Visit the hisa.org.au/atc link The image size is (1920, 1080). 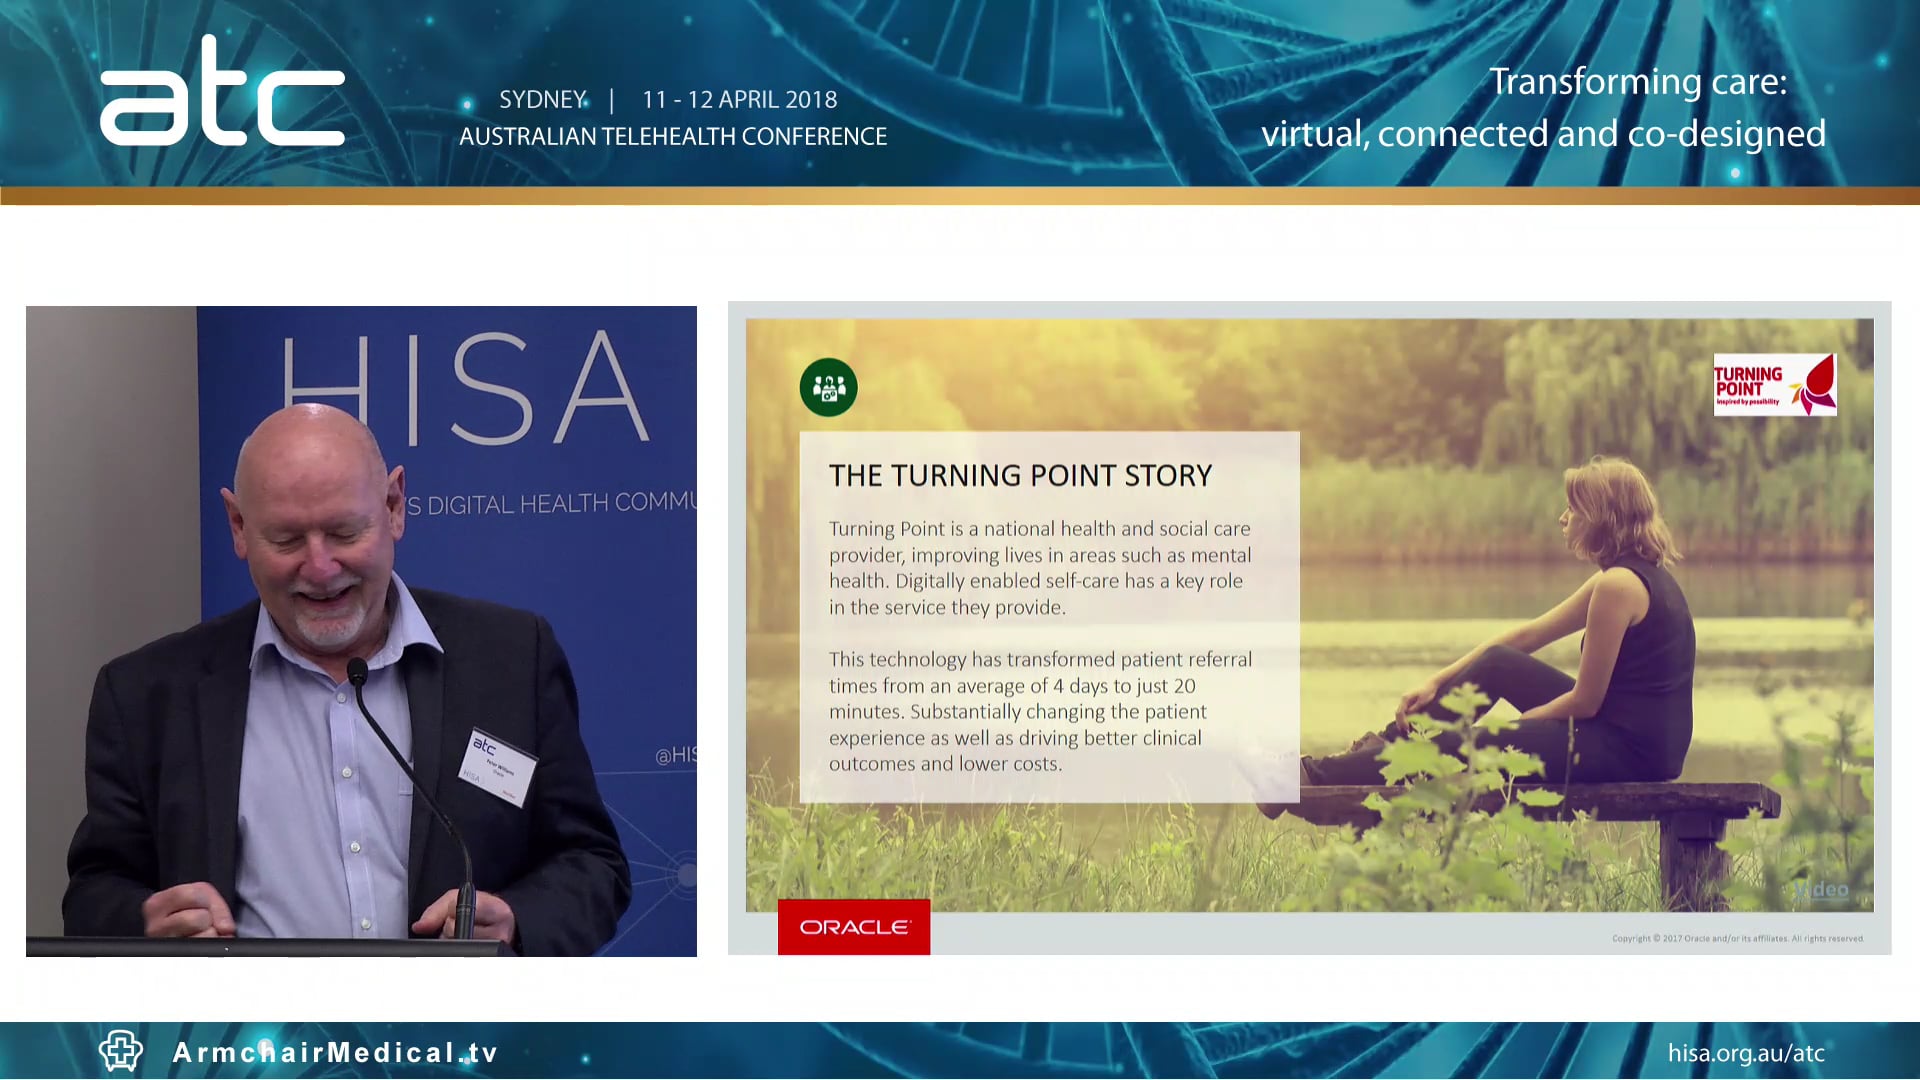pyautogui.click(x=1746, y=1052)
